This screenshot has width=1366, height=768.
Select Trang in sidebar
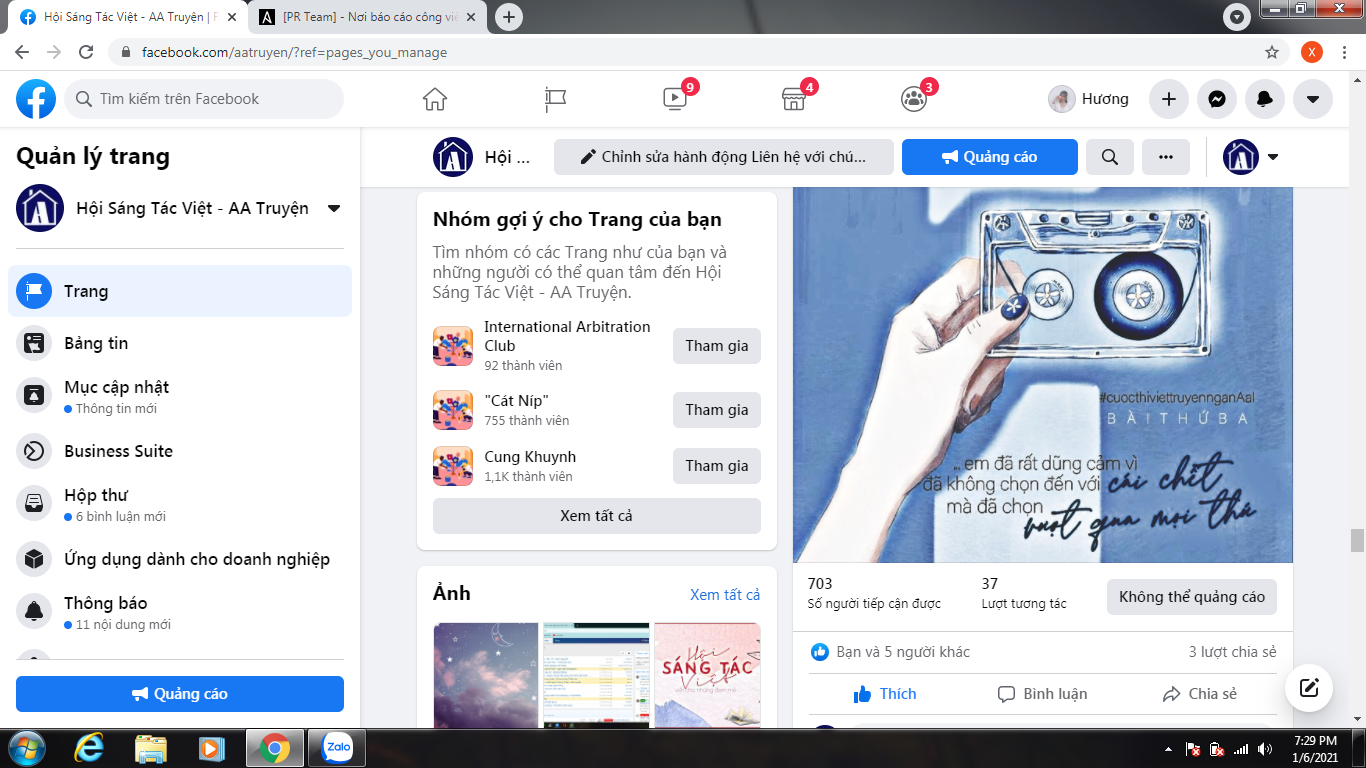pyautogui.click(x=180, y=291)
